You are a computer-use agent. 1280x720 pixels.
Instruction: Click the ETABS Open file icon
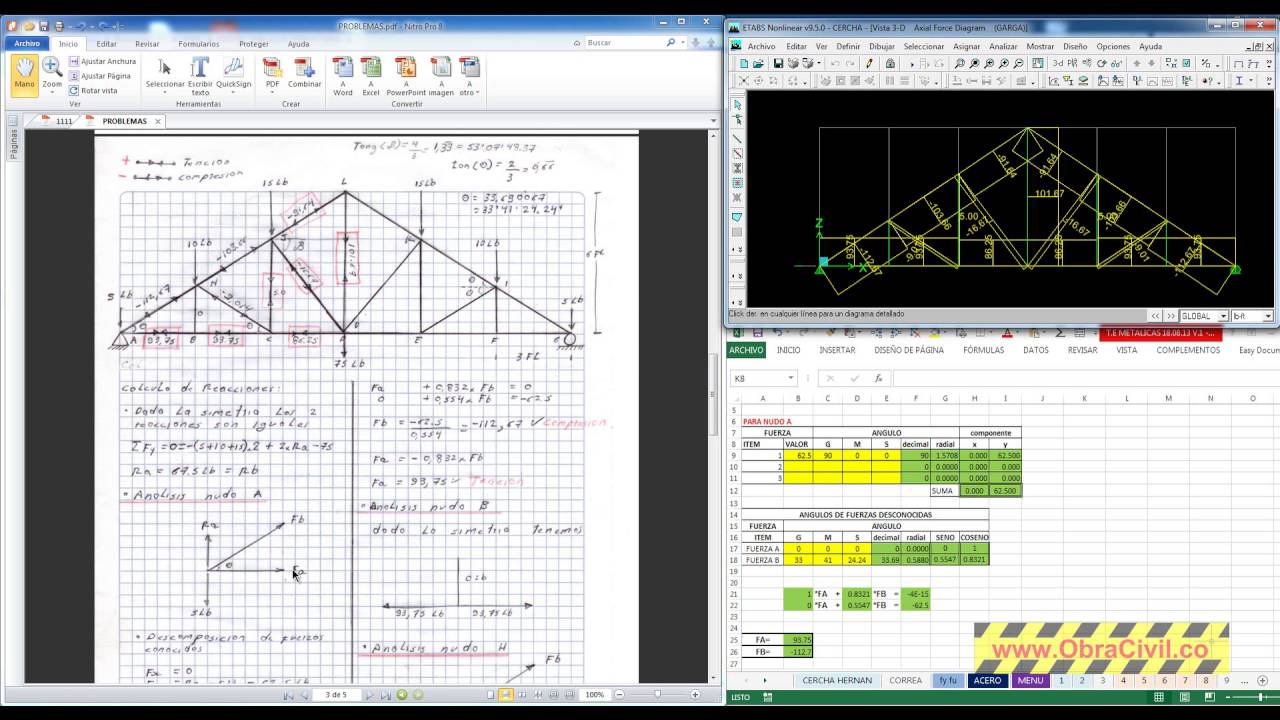760,63
